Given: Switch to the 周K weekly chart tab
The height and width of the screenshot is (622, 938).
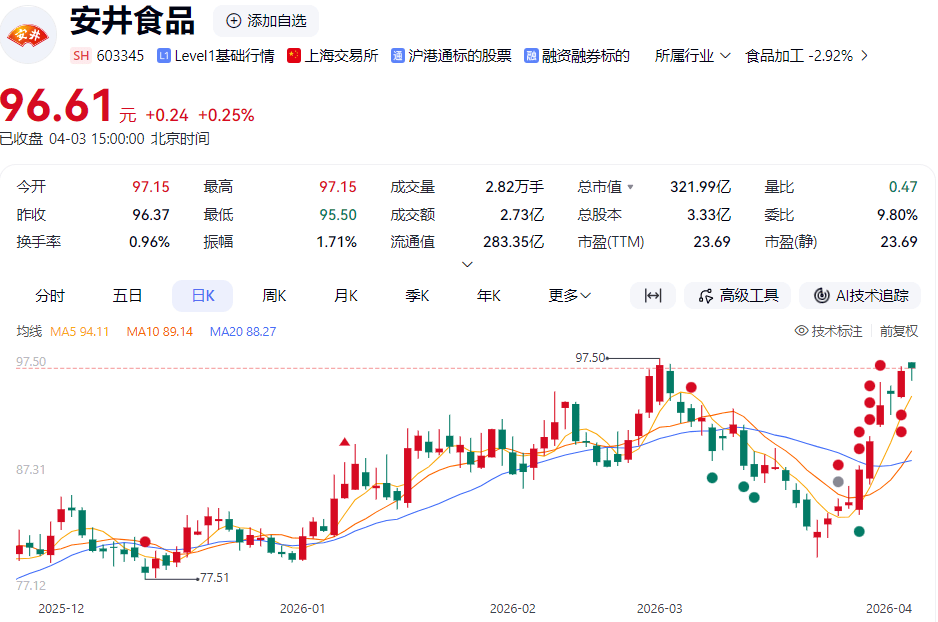Looking at the screenshot, I should (273, 294).
